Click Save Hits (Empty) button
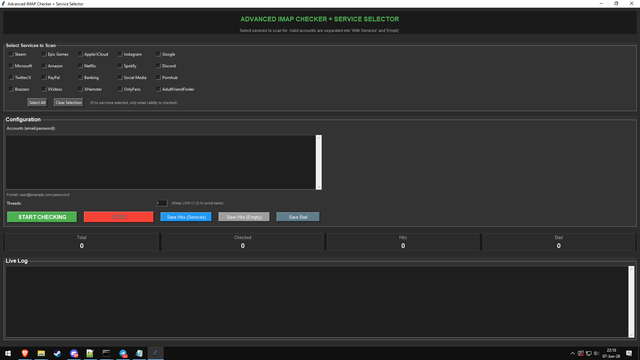 click(x=244, y=217)
